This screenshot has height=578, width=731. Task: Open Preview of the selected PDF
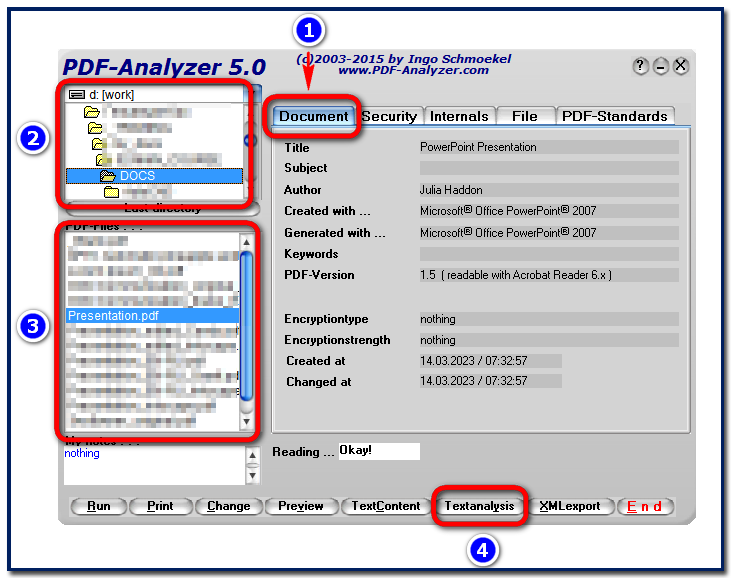pyautogui.click(x=301, y=506)
